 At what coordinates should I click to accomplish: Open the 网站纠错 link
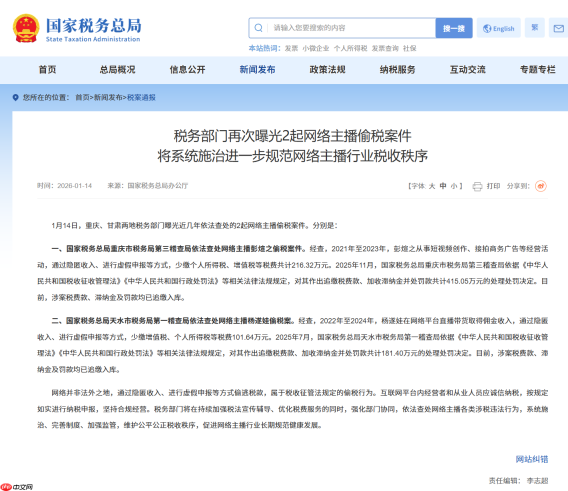tap(532, 459)
